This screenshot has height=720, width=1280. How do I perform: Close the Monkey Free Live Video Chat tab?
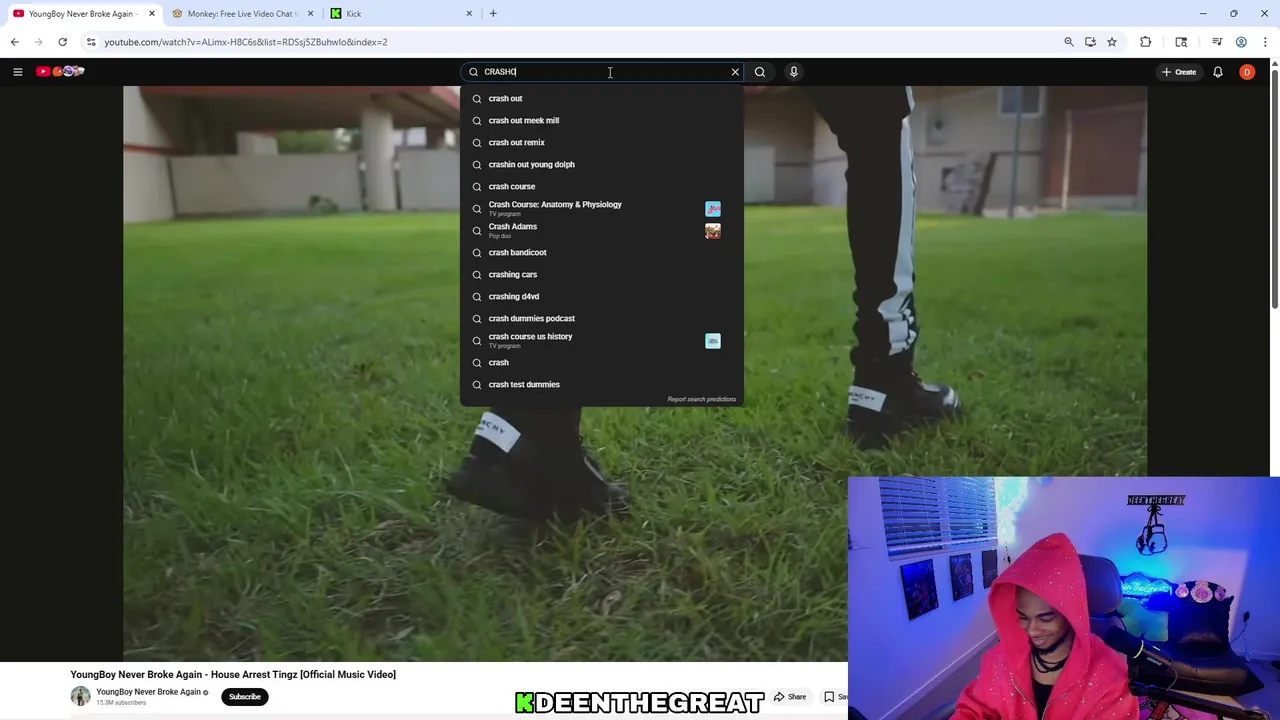pos(310,13)
